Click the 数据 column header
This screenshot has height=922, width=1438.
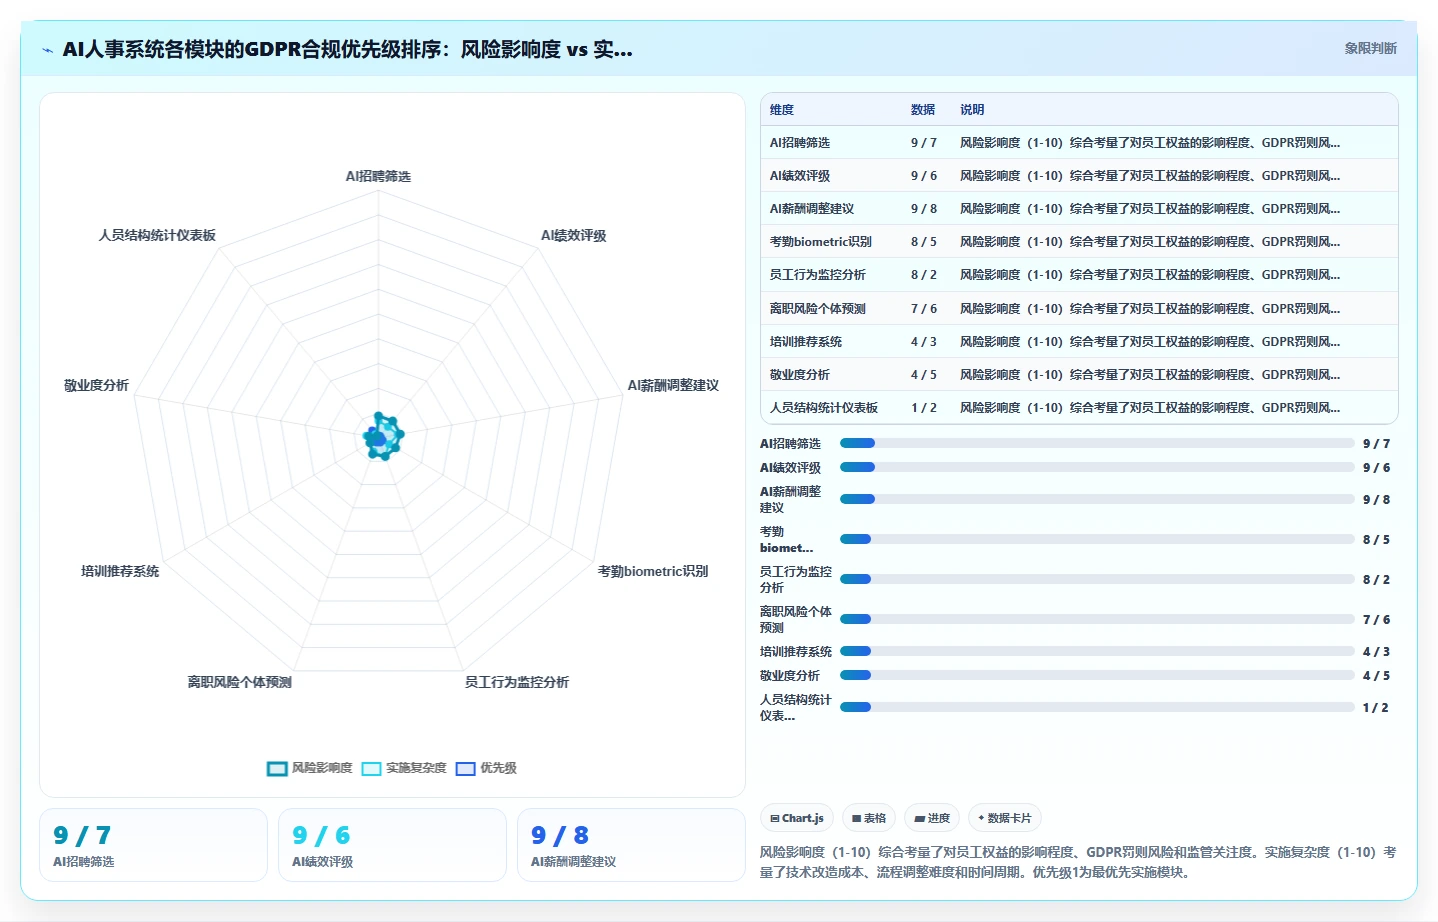[x=923, y=110]
